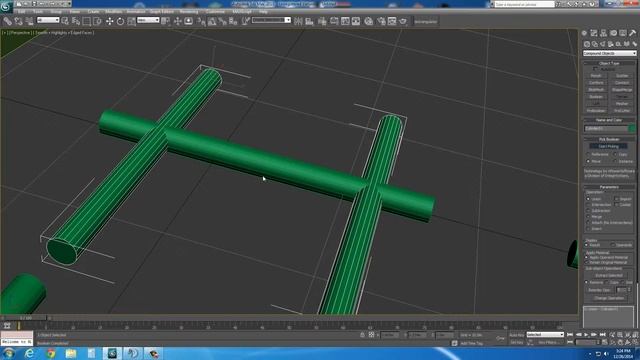Choose the Subtraction operation
Screen dimensions: 640x360
point(589,211)
